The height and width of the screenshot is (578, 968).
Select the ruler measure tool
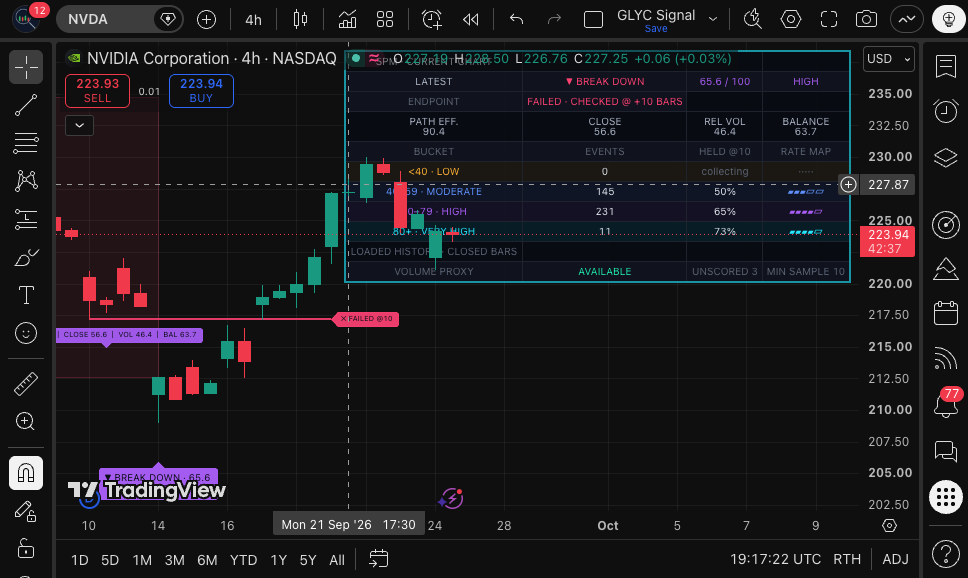point(26,383)
